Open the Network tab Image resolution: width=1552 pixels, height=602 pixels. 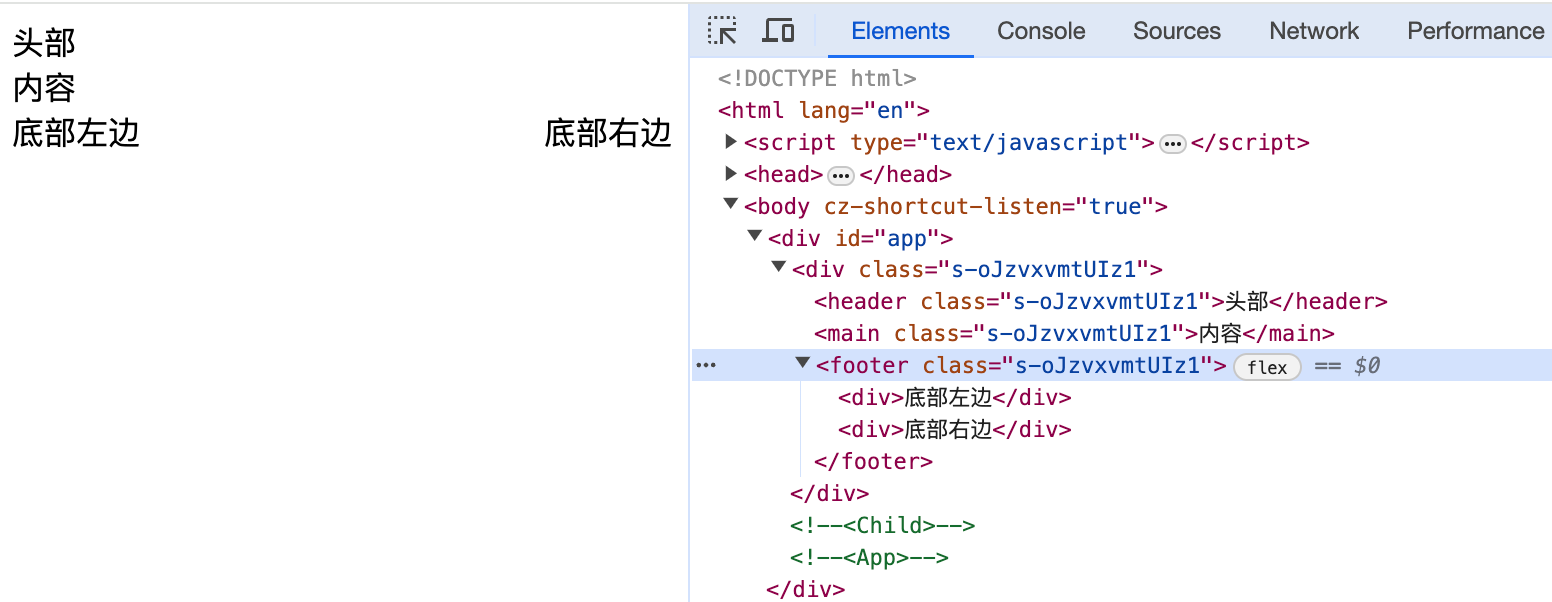click(x=1313, y=31)
